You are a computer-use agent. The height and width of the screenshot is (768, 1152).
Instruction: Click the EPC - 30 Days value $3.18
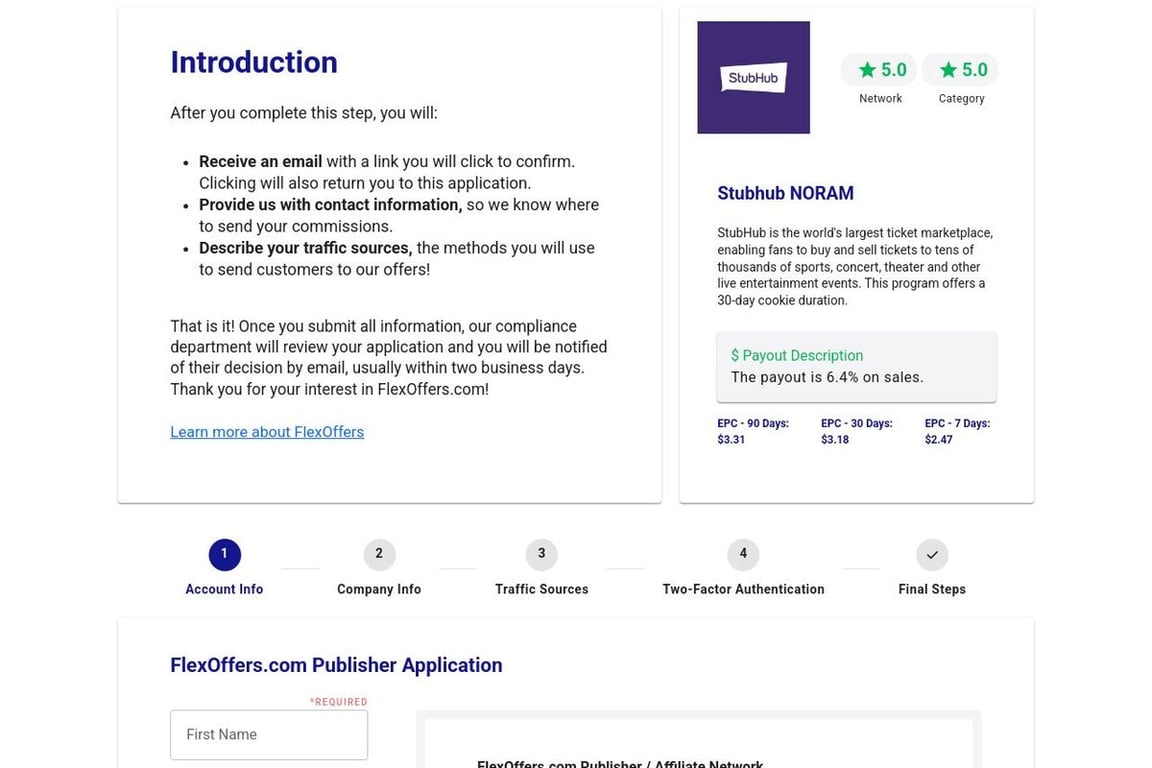tap(835, 439)
